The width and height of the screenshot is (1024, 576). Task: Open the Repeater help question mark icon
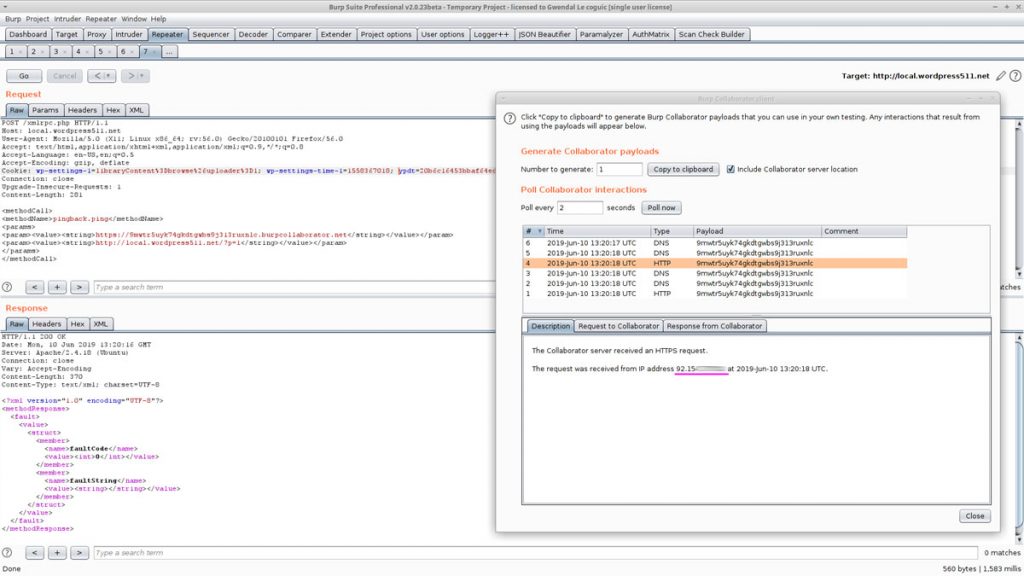pyautogui.click(x=1015, y=76)
